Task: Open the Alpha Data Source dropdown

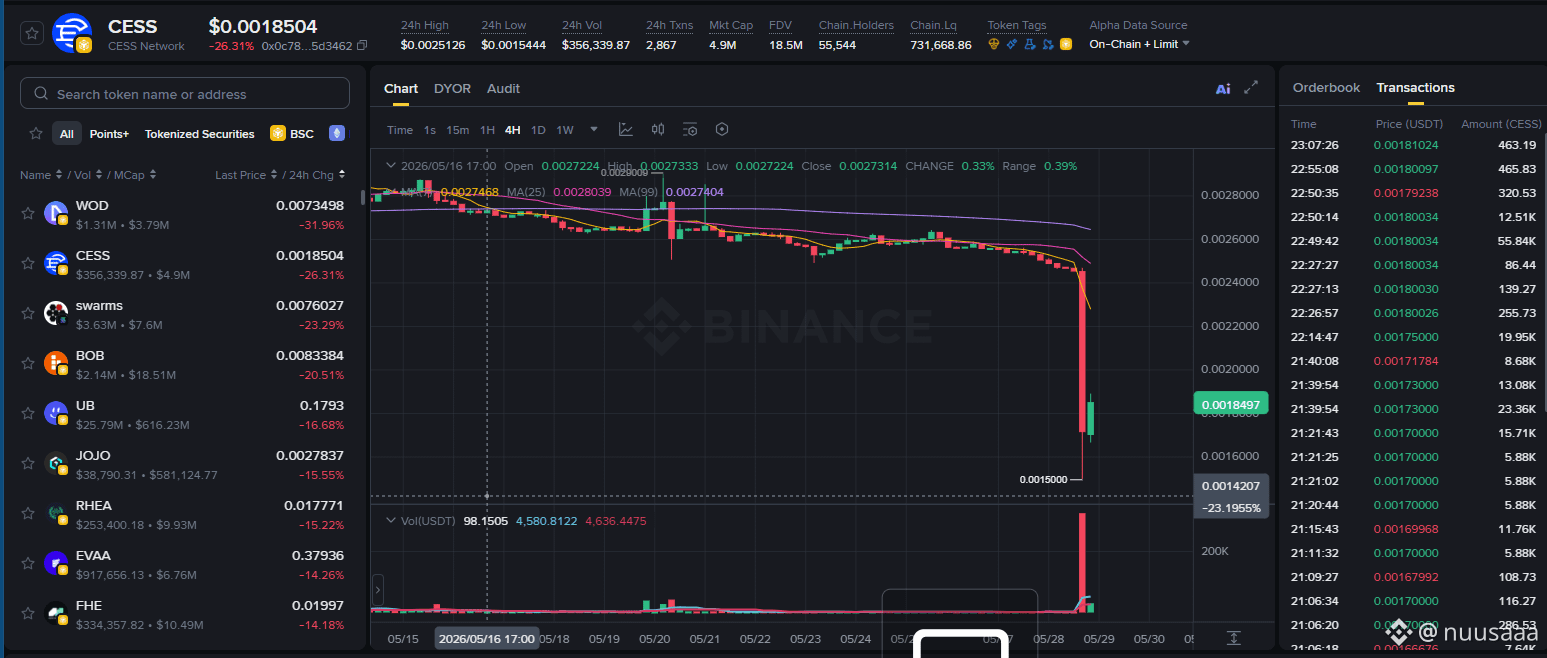Action: click(x=1139, y=44)
